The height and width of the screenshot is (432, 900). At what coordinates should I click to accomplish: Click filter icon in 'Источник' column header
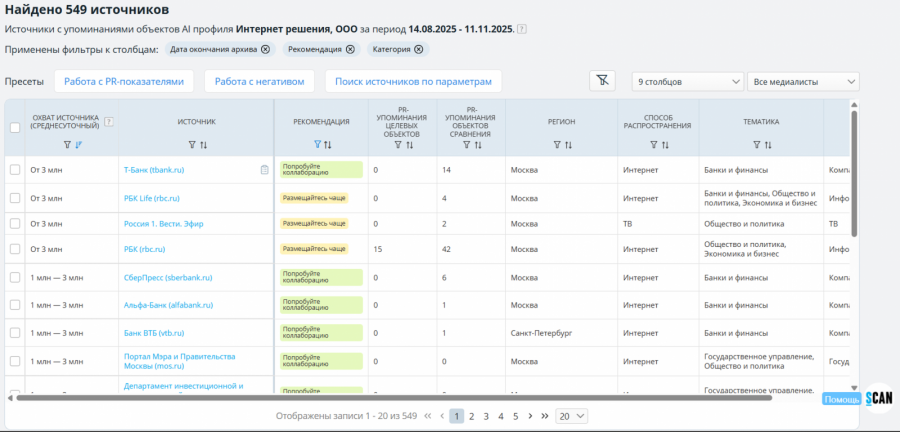pyautogui.click(x=191, y=145)
